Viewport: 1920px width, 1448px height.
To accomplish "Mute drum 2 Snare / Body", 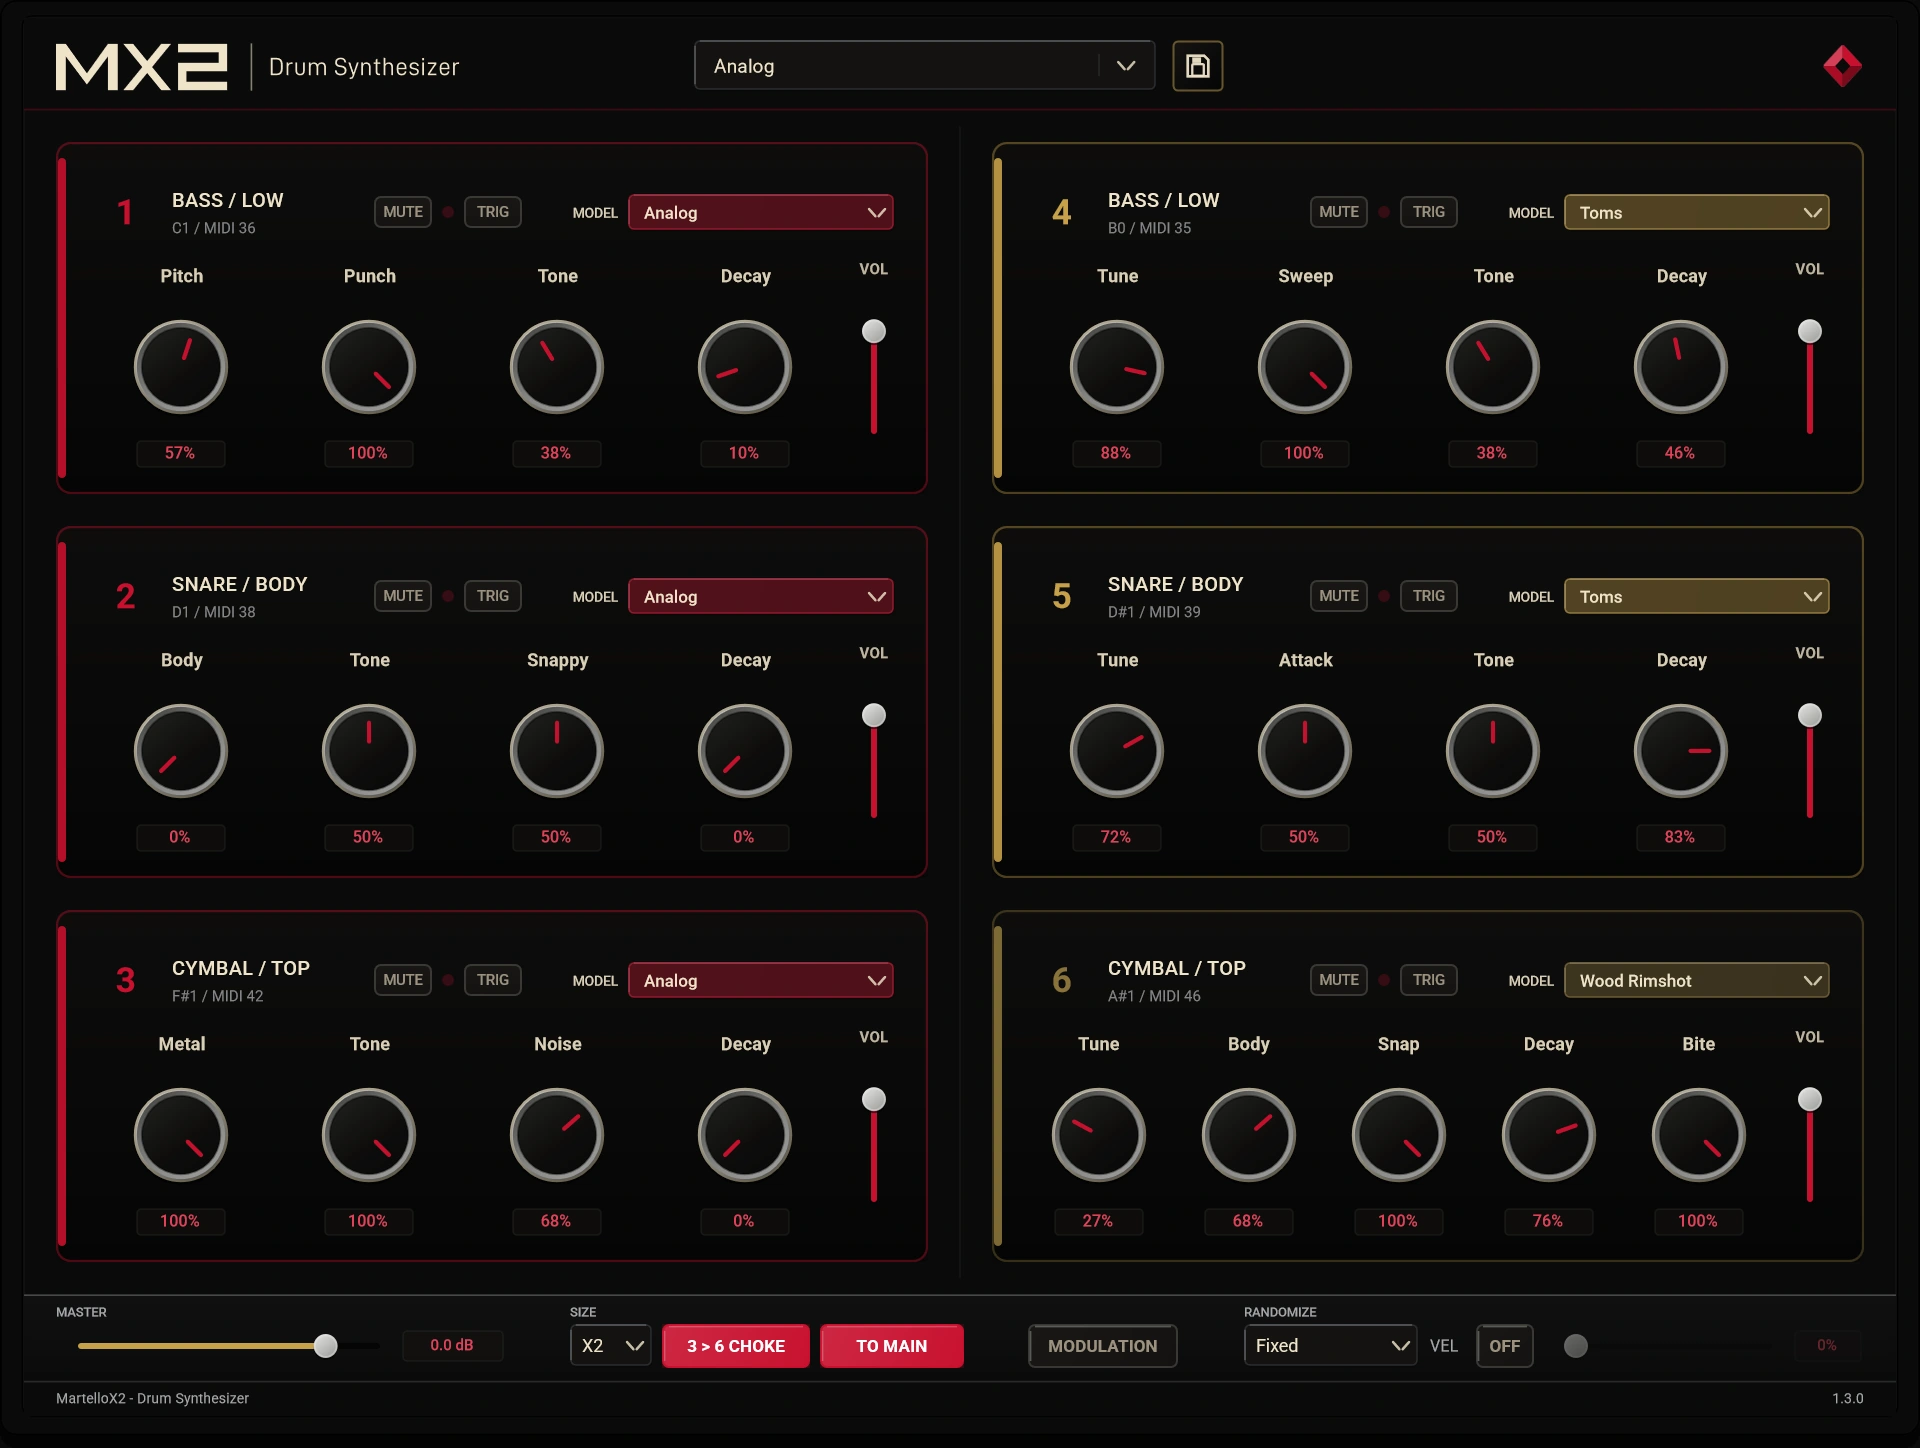I will (403, 596).
